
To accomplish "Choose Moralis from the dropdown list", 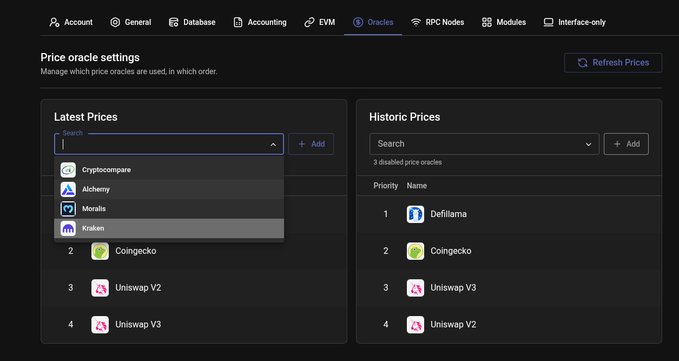I will tap(169, 209).
